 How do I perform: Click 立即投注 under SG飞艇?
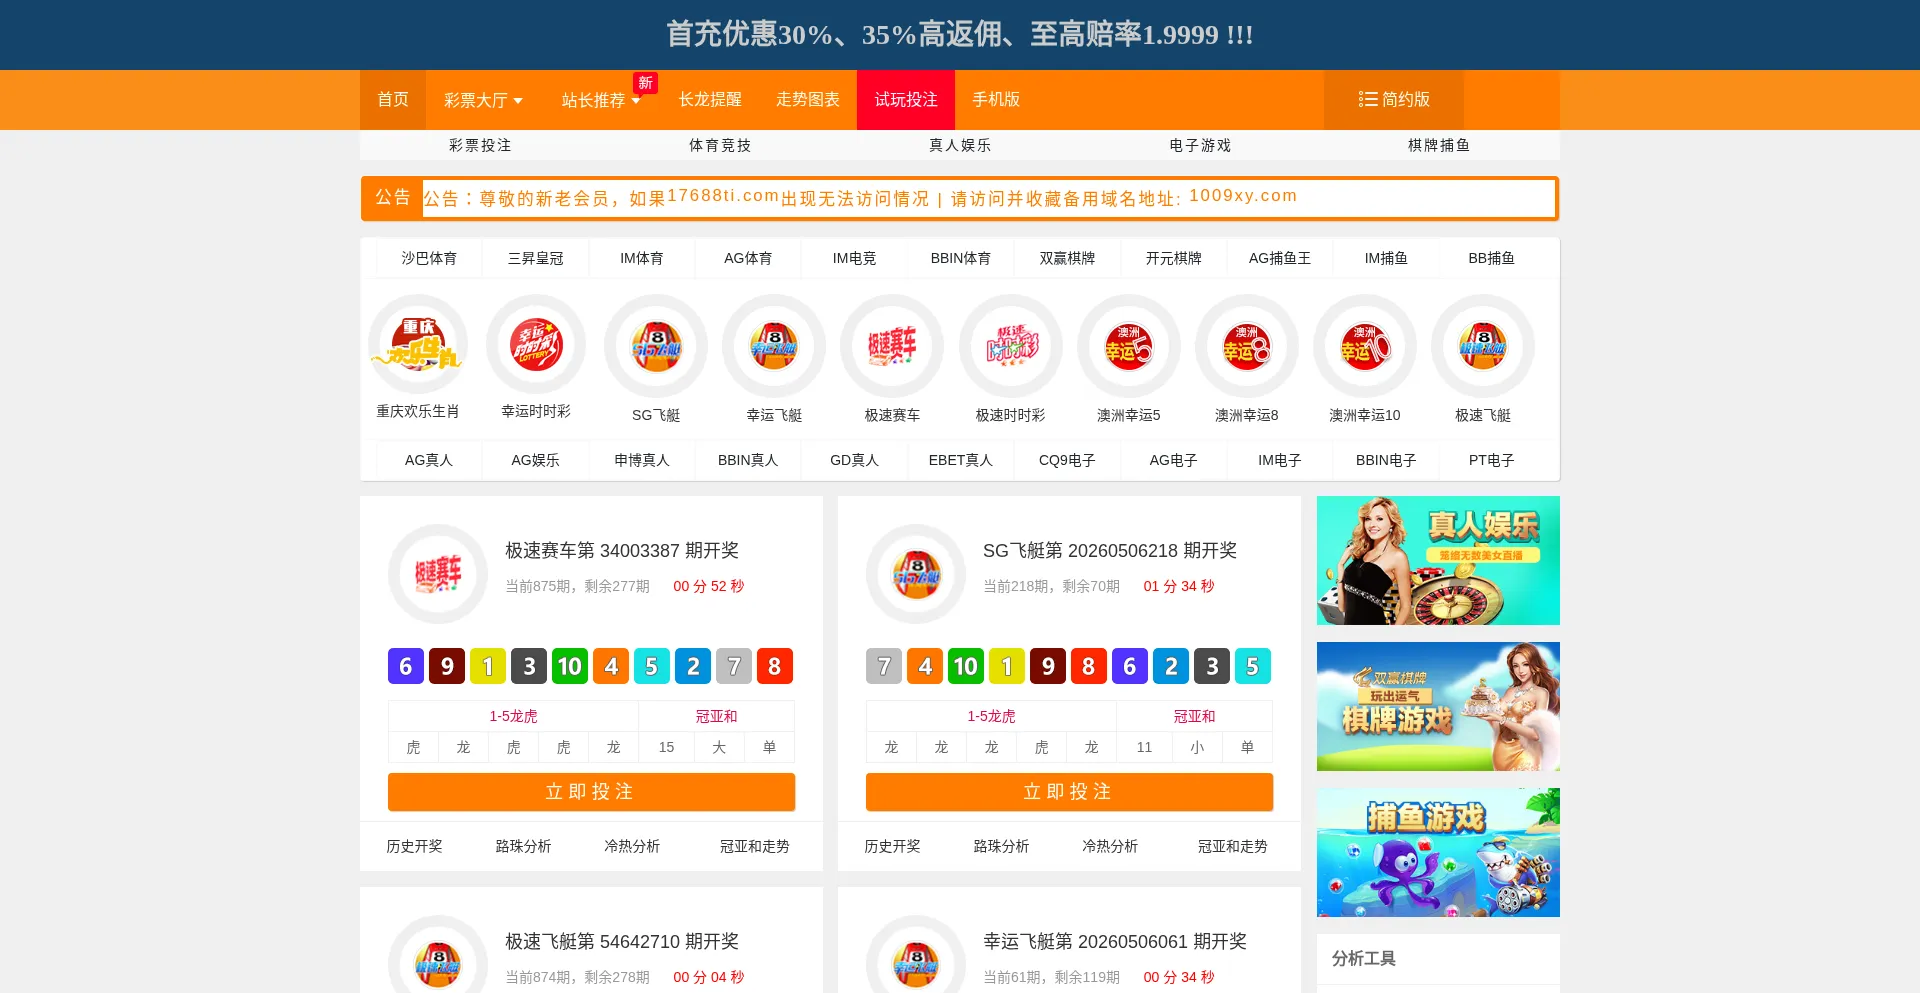[1069, 792]
